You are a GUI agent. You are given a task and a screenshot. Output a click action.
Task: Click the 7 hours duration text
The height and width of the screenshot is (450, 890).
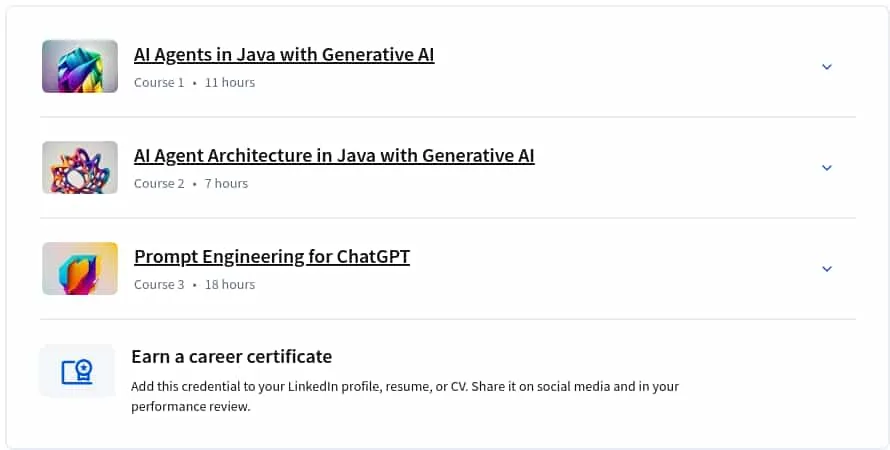tap(226, 183)
